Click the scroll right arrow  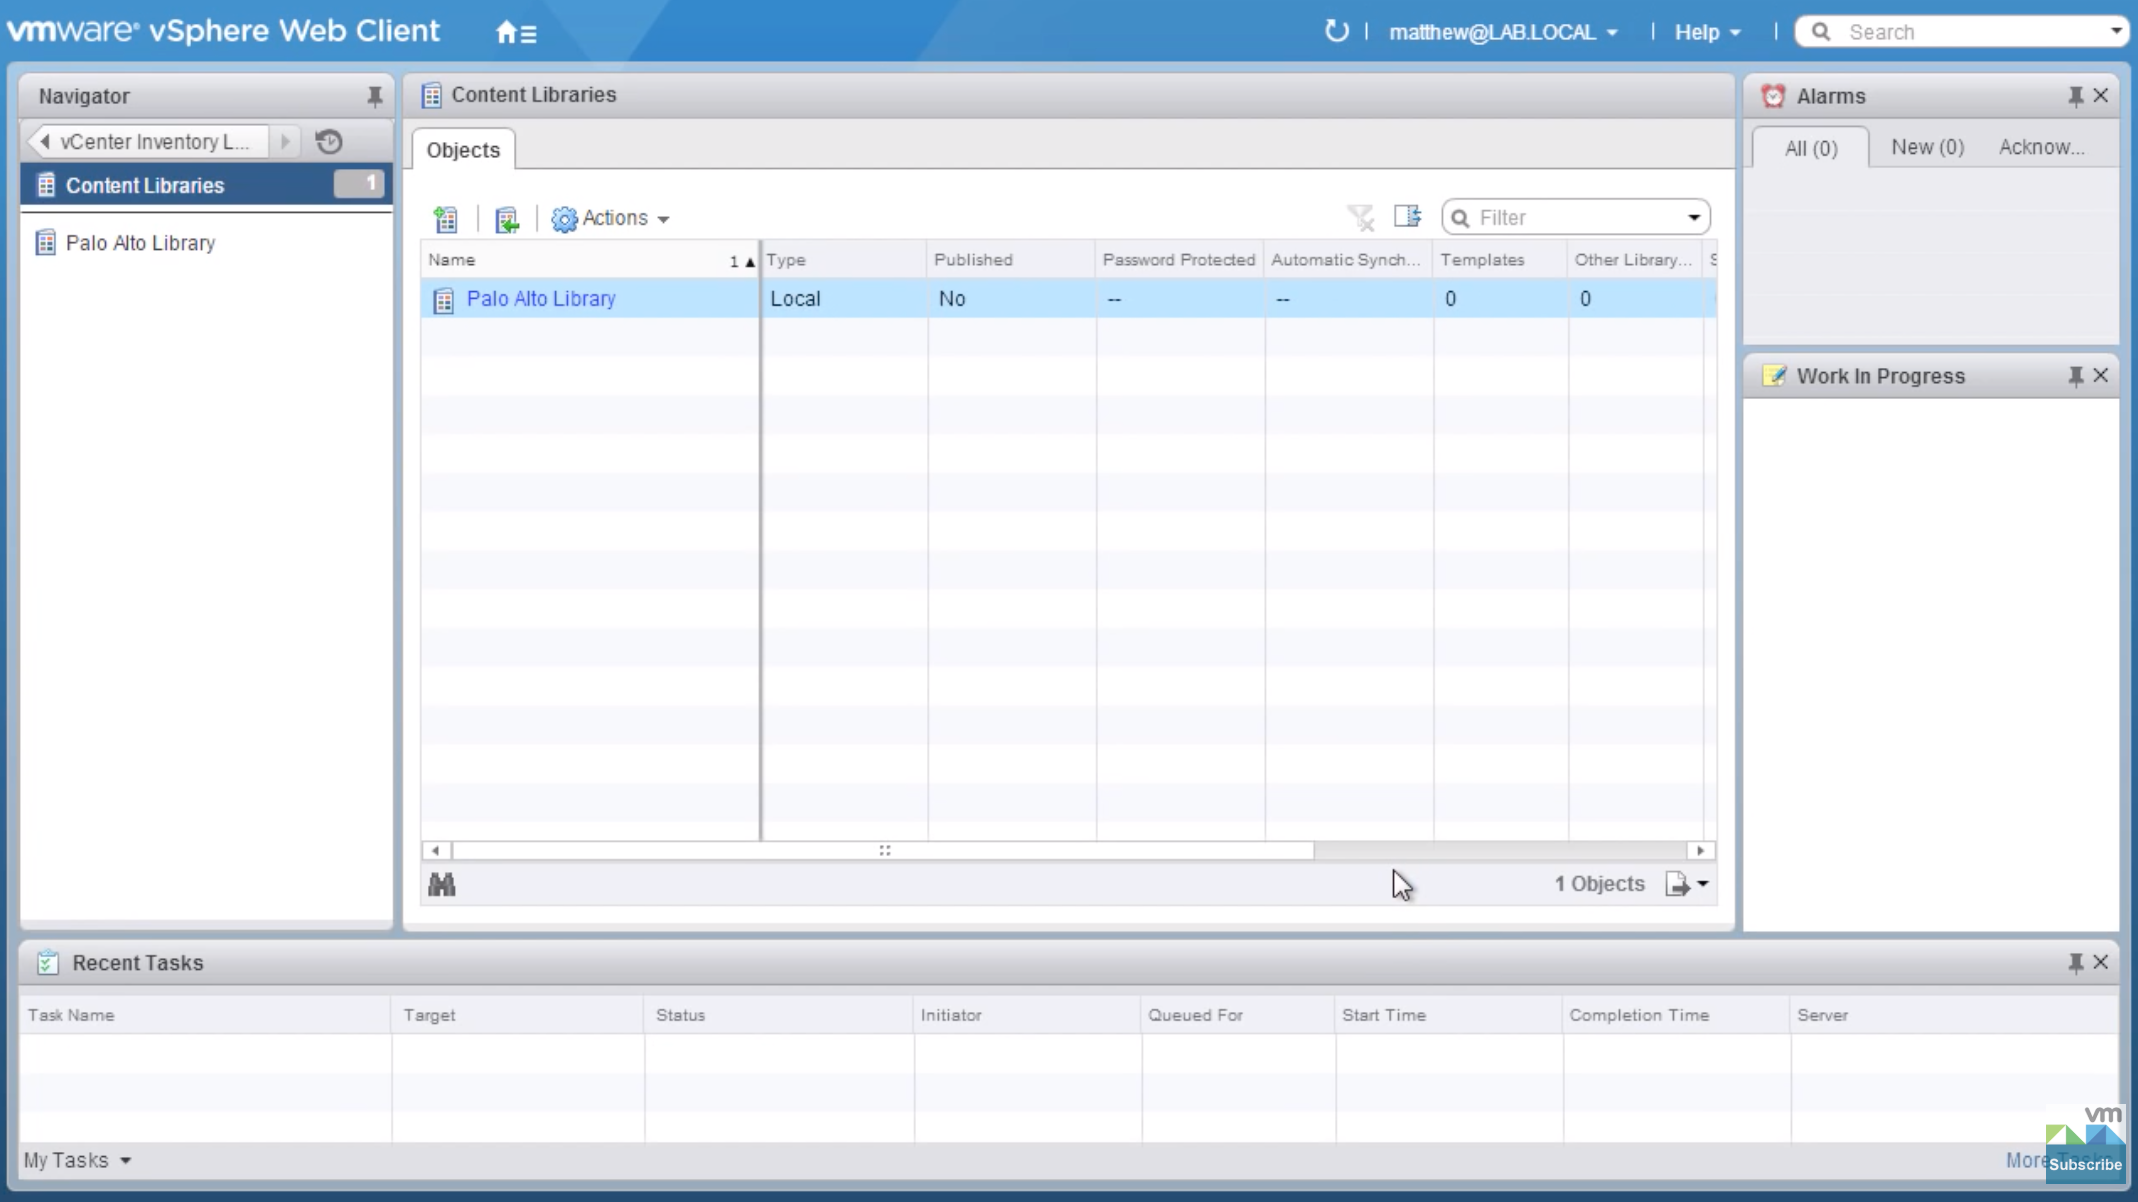1700,850
